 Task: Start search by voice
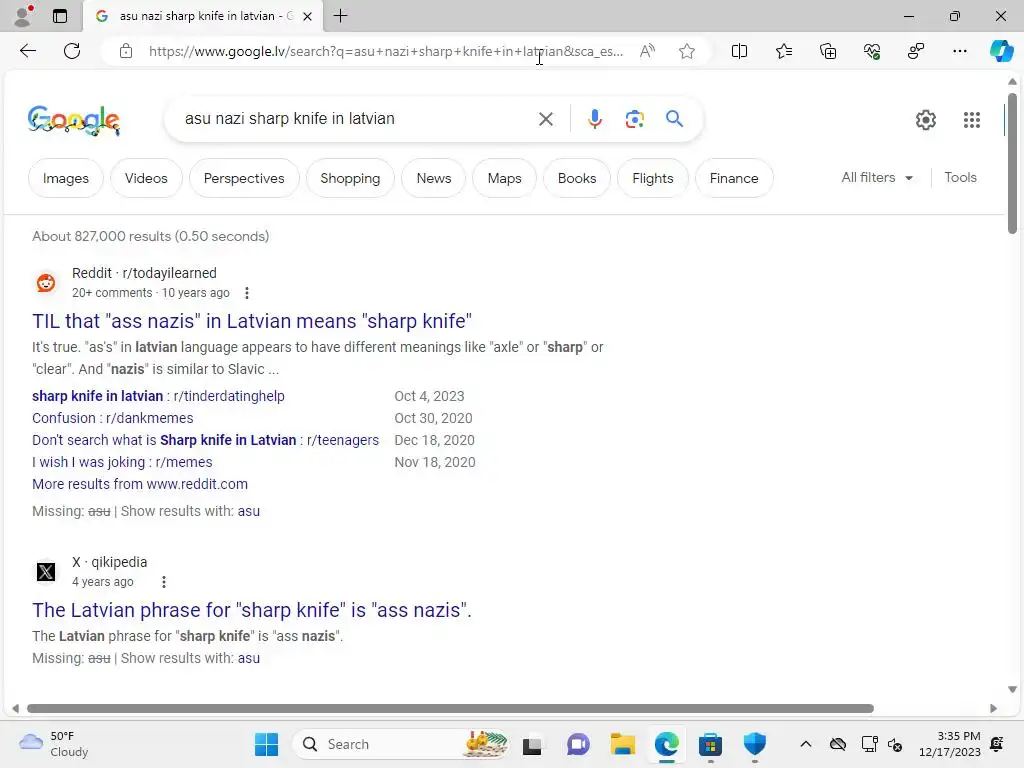(x=594, y=119)
